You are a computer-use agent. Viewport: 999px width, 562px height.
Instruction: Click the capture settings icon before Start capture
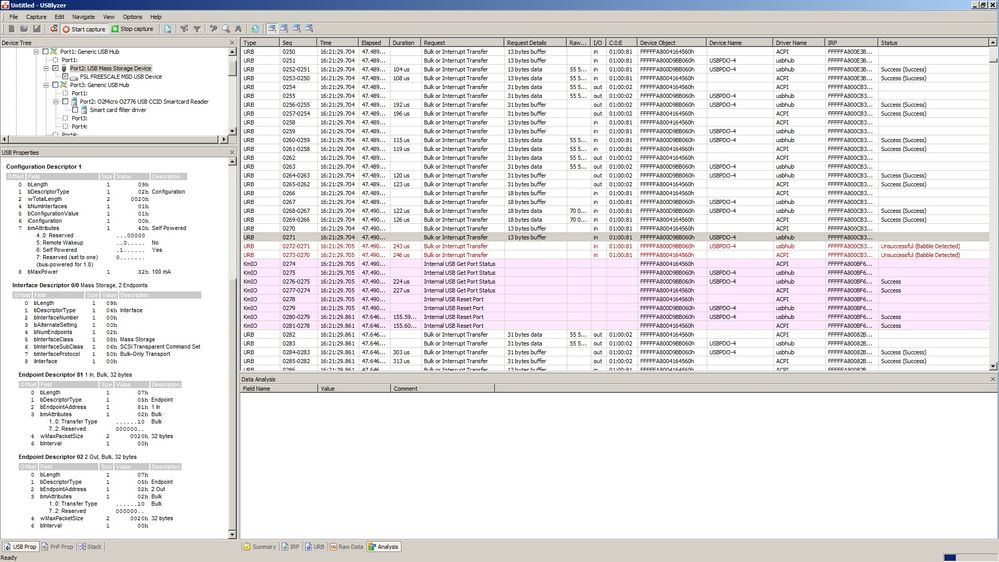click(54, 29)
